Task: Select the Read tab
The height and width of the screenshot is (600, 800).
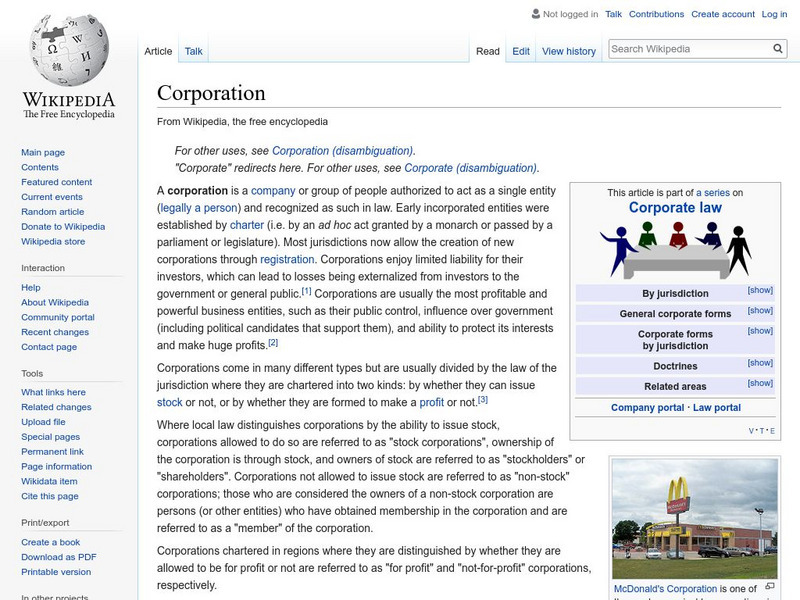Action: [x=488, y=51]
